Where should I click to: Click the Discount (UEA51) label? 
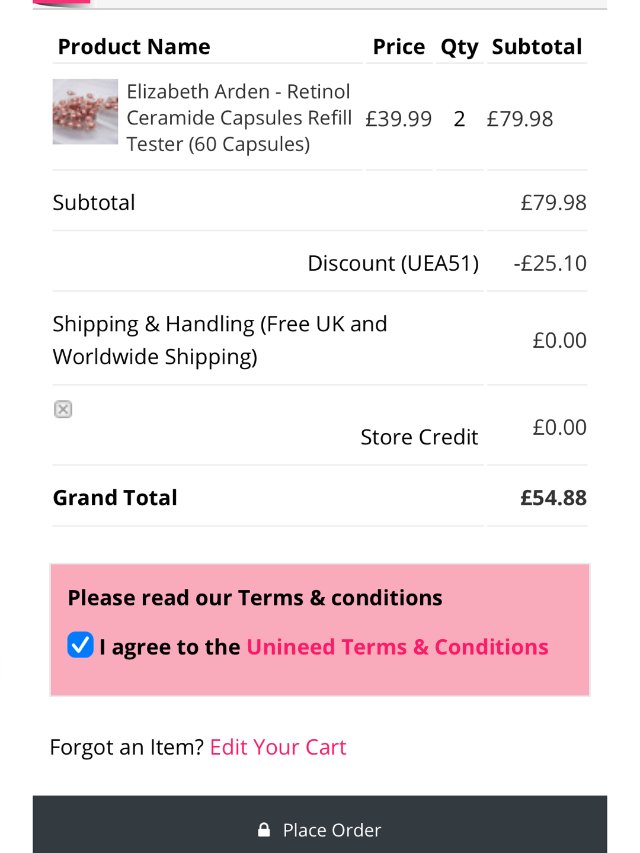[x=393, y=263]
